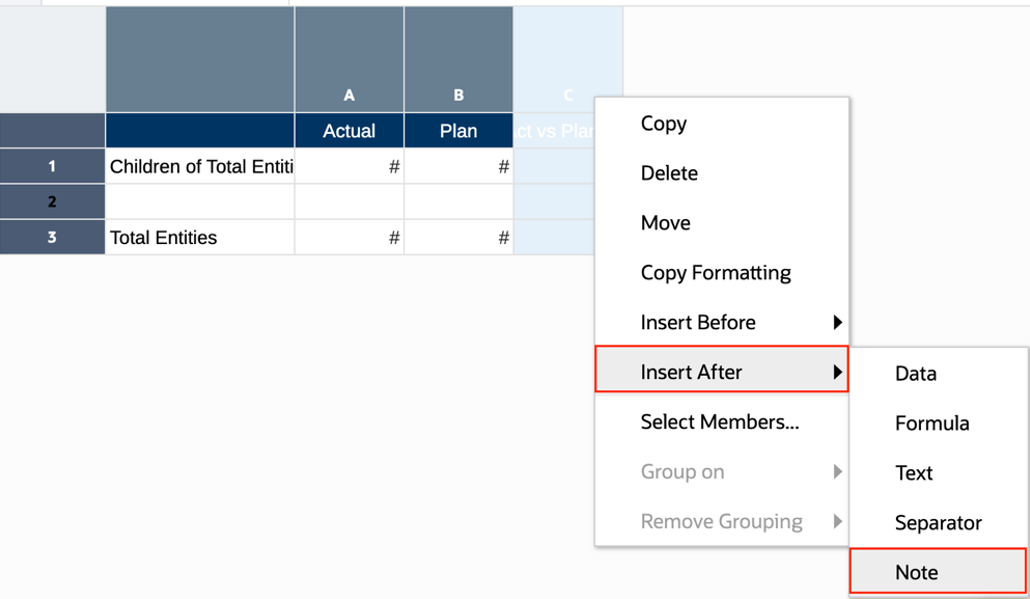This screenshot has width=1030, height=599.
Task: Pick Text from the Insert submenu
Action: click(x=913, y=473)
